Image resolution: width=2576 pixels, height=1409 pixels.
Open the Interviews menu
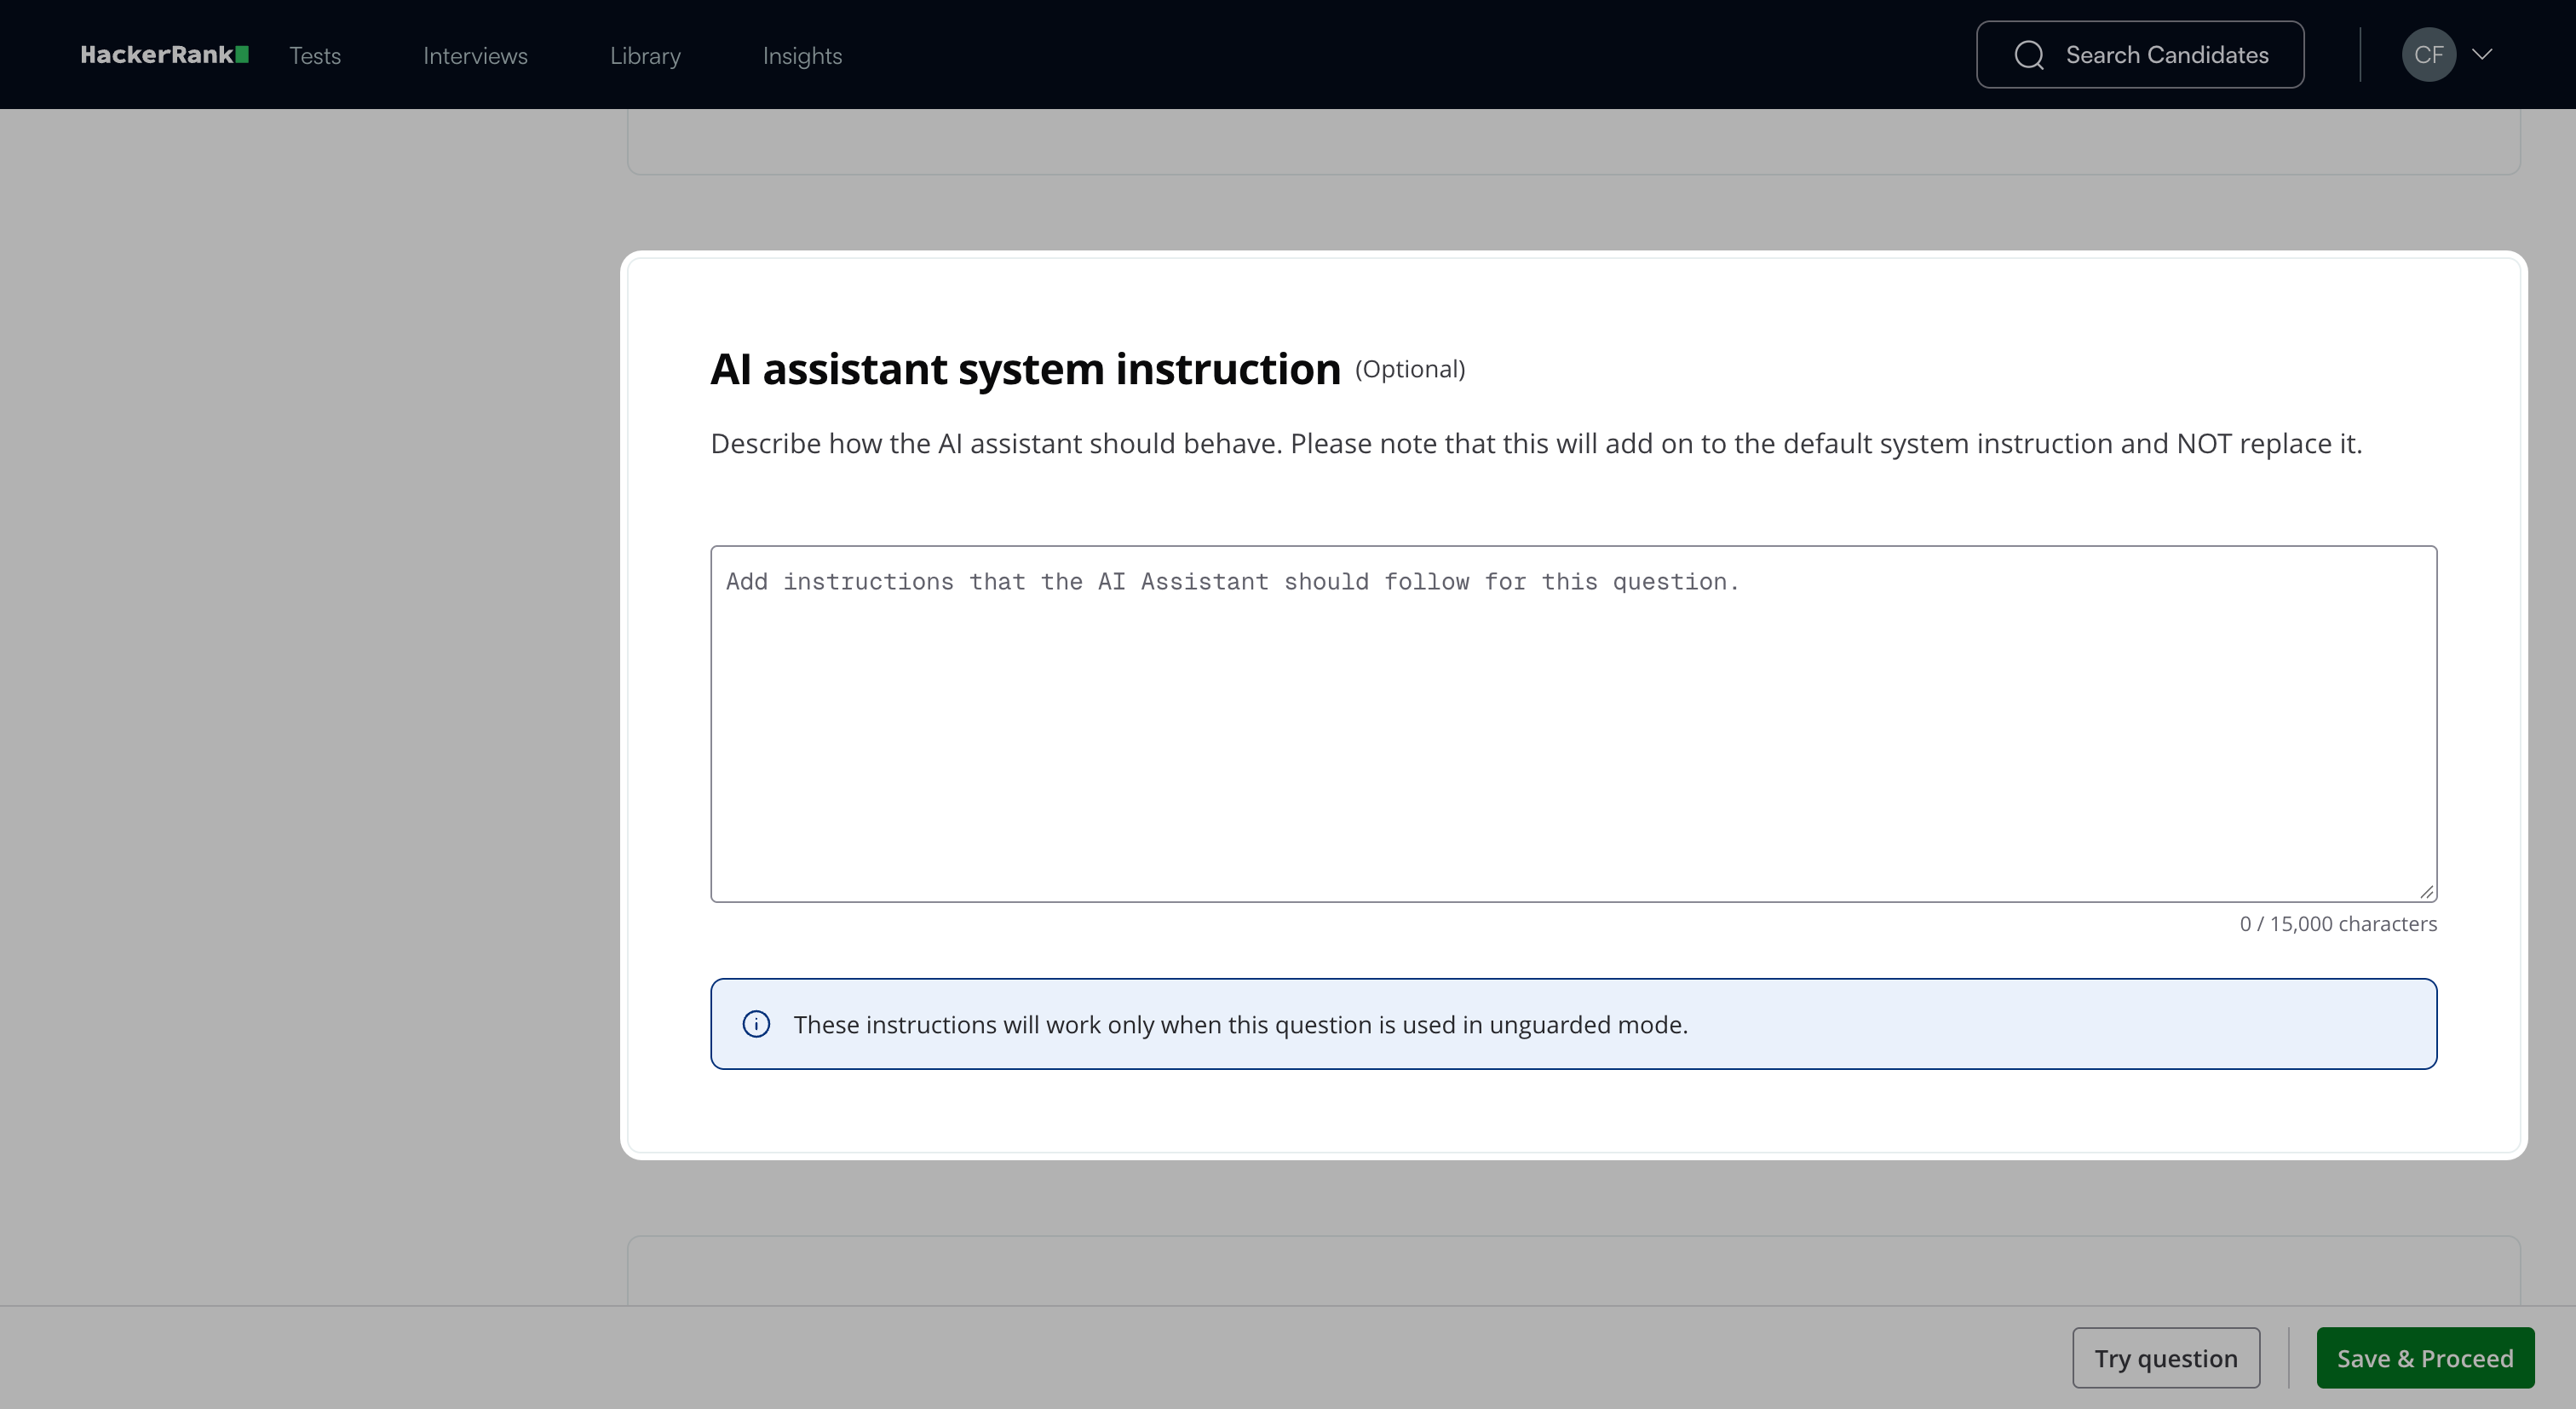point(475,56)
